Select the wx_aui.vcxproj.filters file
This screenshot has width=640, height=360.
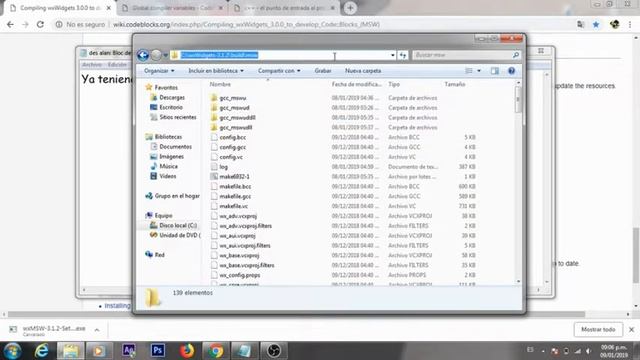click(x=245, y=246)
